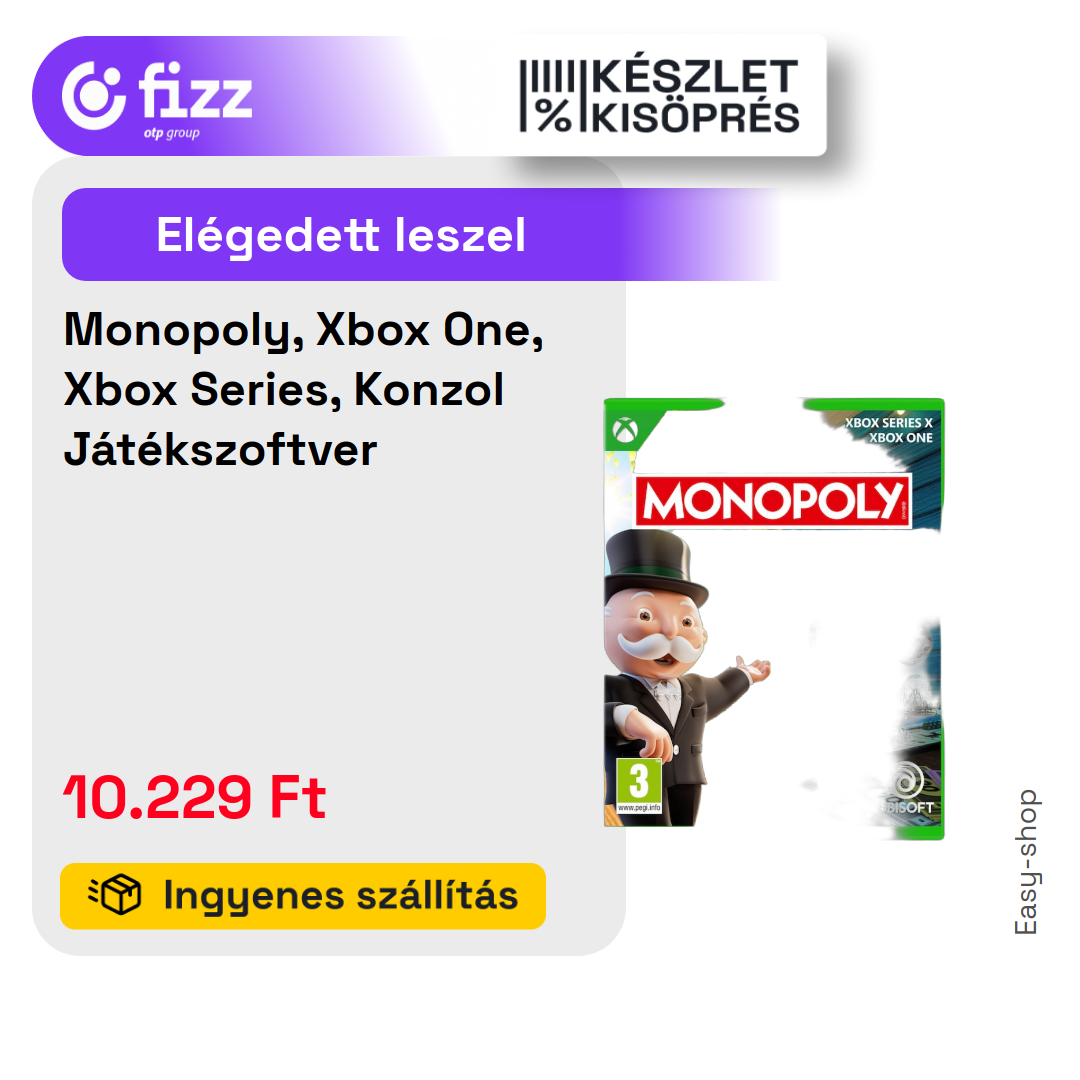Click the fizz otp group wordmark
1080x1080 pixels.
(196, 100)
